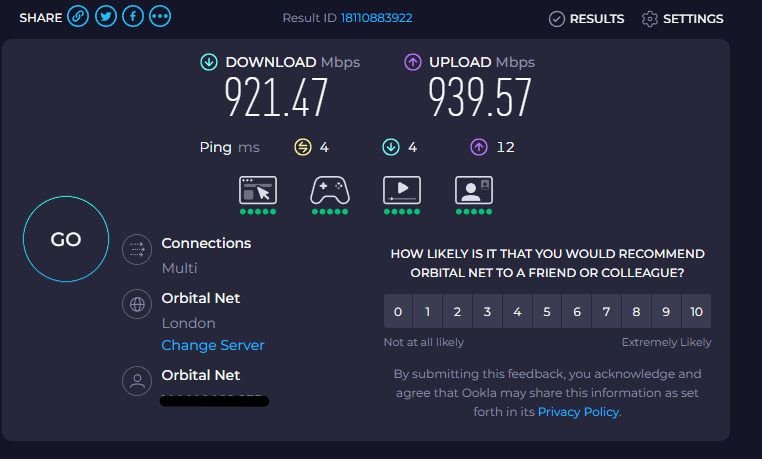Open the Results page
The image size is (762, 459).
click(587, 19)
